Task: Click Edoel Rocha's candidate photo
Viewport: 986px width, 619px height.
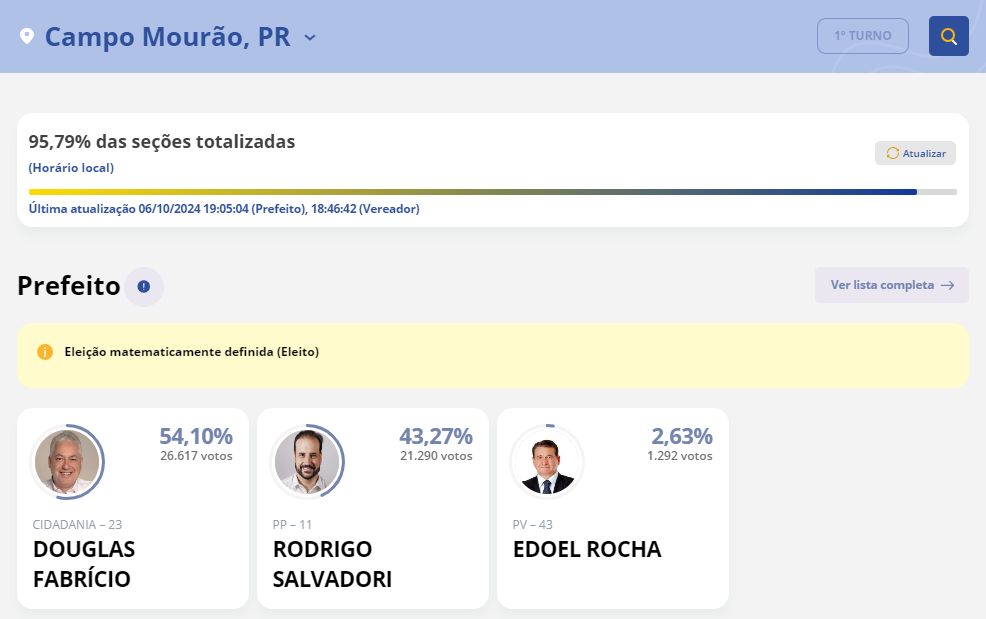Action: [548, 462]
